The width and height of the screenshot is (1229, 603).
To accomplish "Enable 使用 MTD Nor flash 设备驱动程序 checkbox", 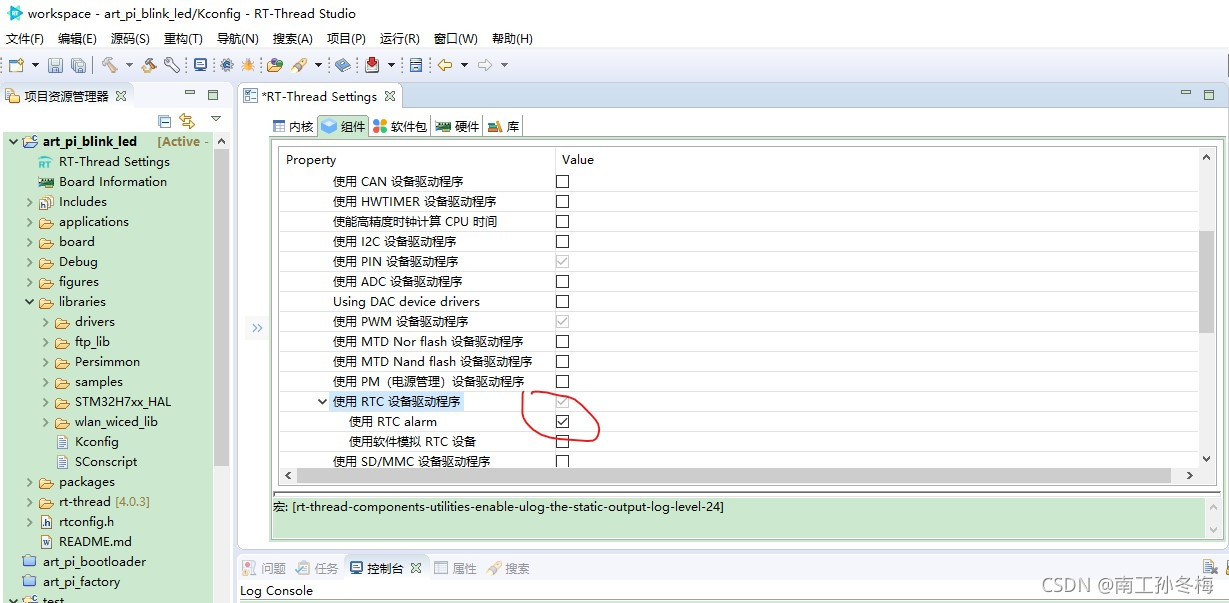I will 562,342.
